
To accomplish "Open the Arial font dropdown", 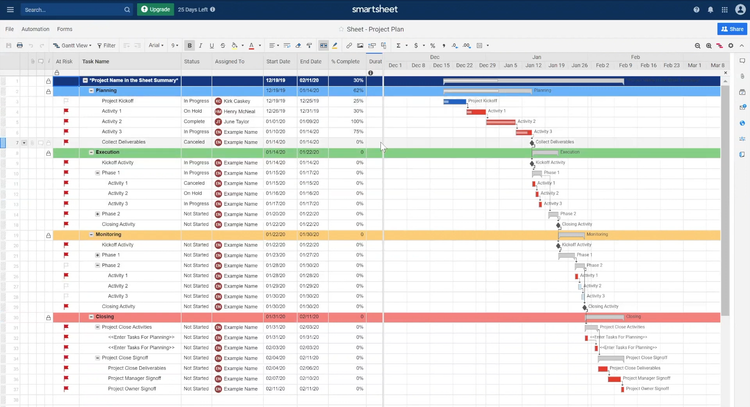I will point(156,45).
